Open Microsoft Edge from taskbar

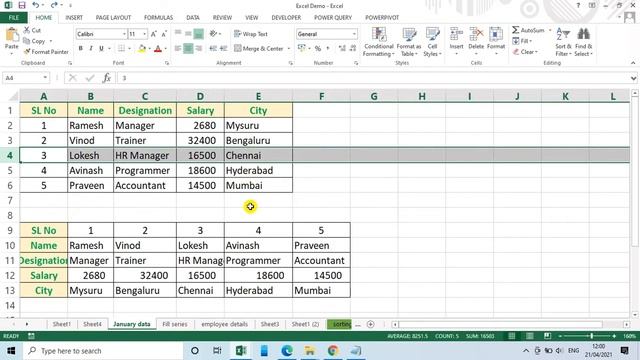(287, 351)
